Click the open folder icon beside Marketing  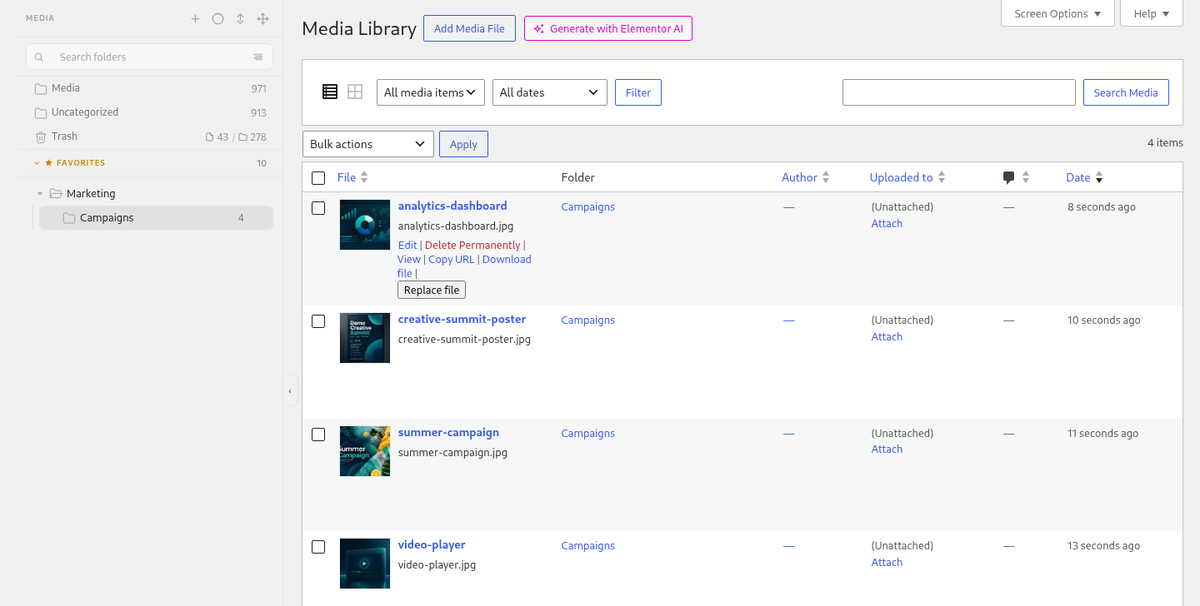click(56, 194)
